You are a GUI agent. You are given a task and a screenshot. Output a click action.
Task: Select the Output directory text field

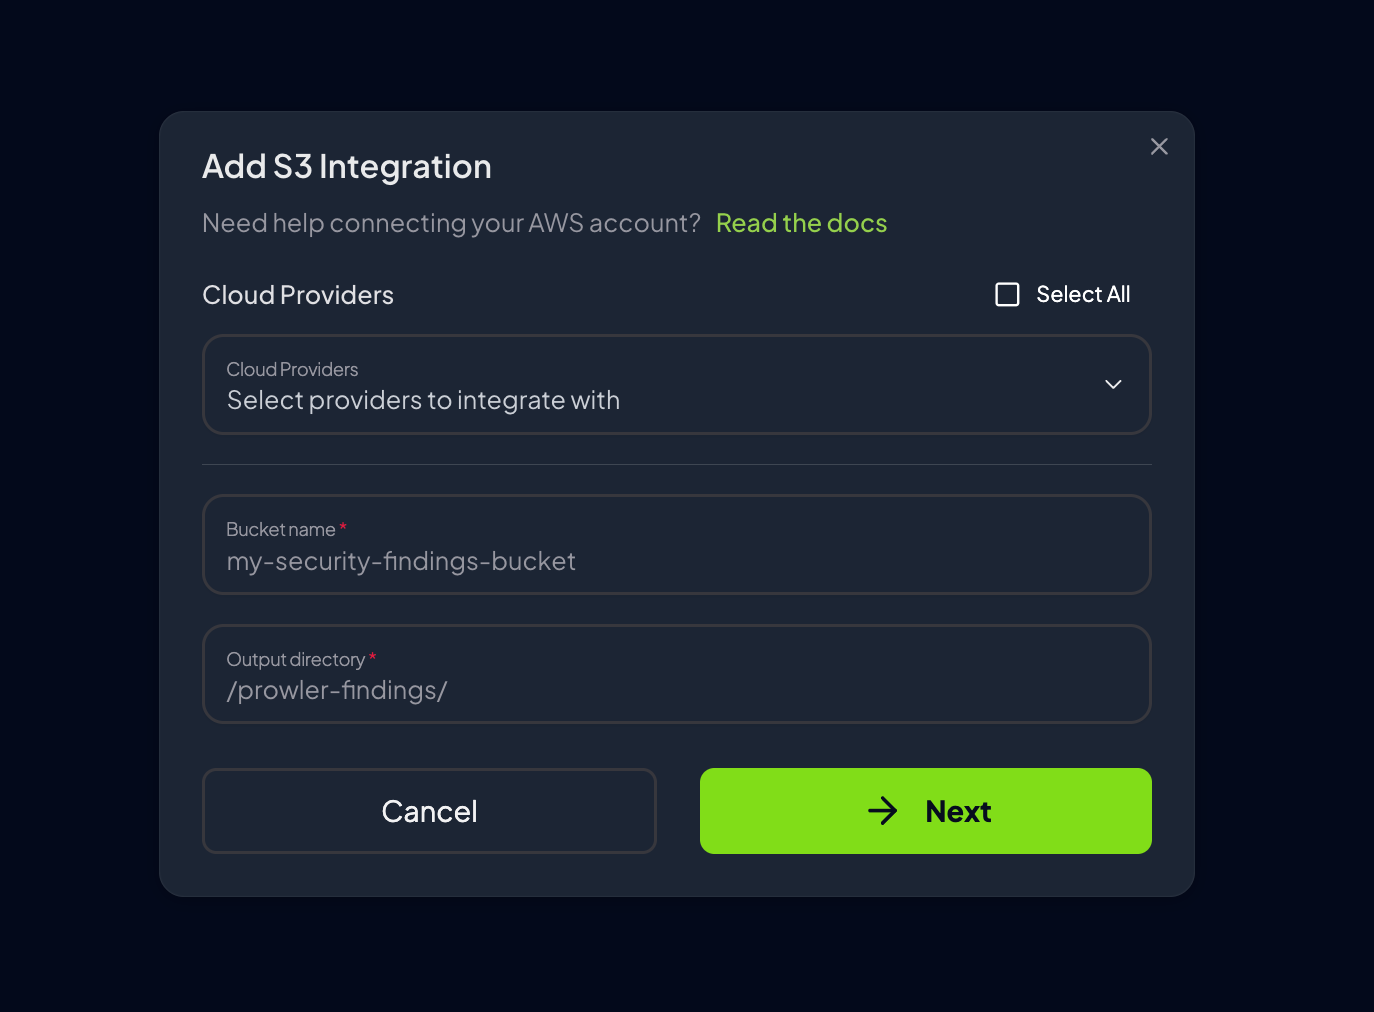click(676, 674)
